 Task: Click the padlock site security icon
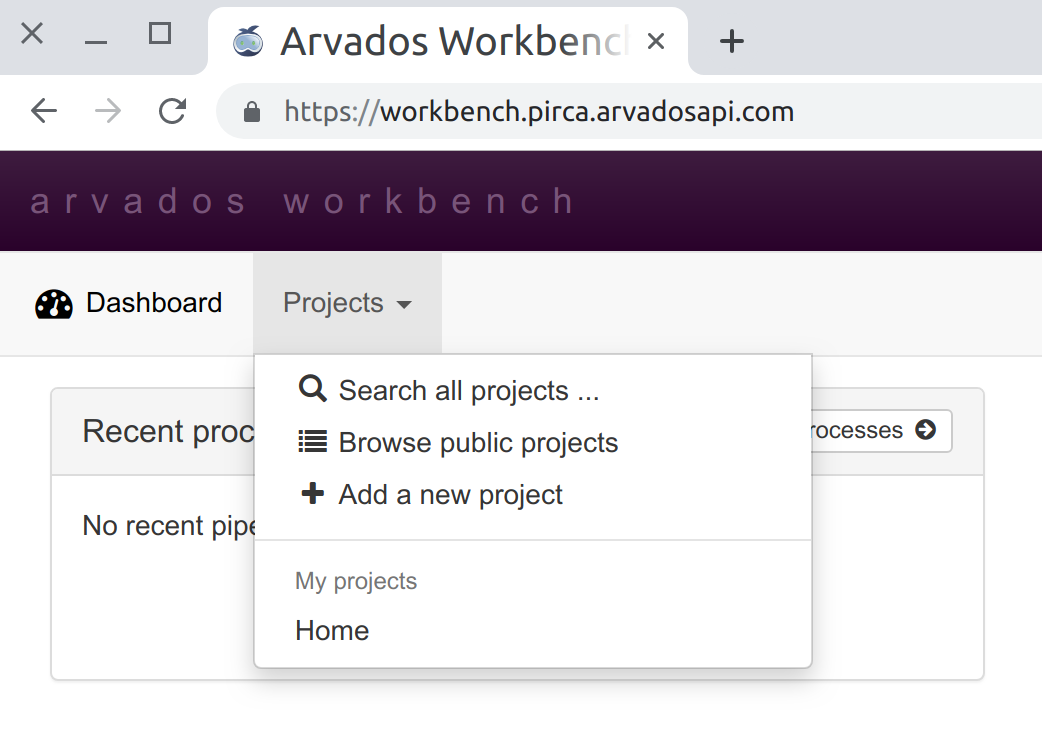point(252,111)
